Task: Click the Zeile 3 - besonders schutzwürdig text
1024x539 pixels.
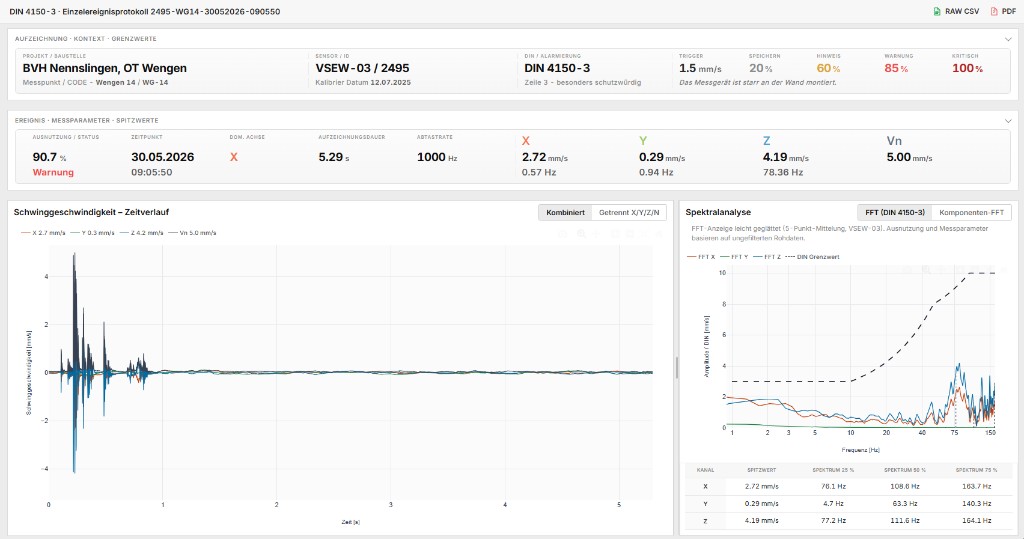Action: pos(583,83)
